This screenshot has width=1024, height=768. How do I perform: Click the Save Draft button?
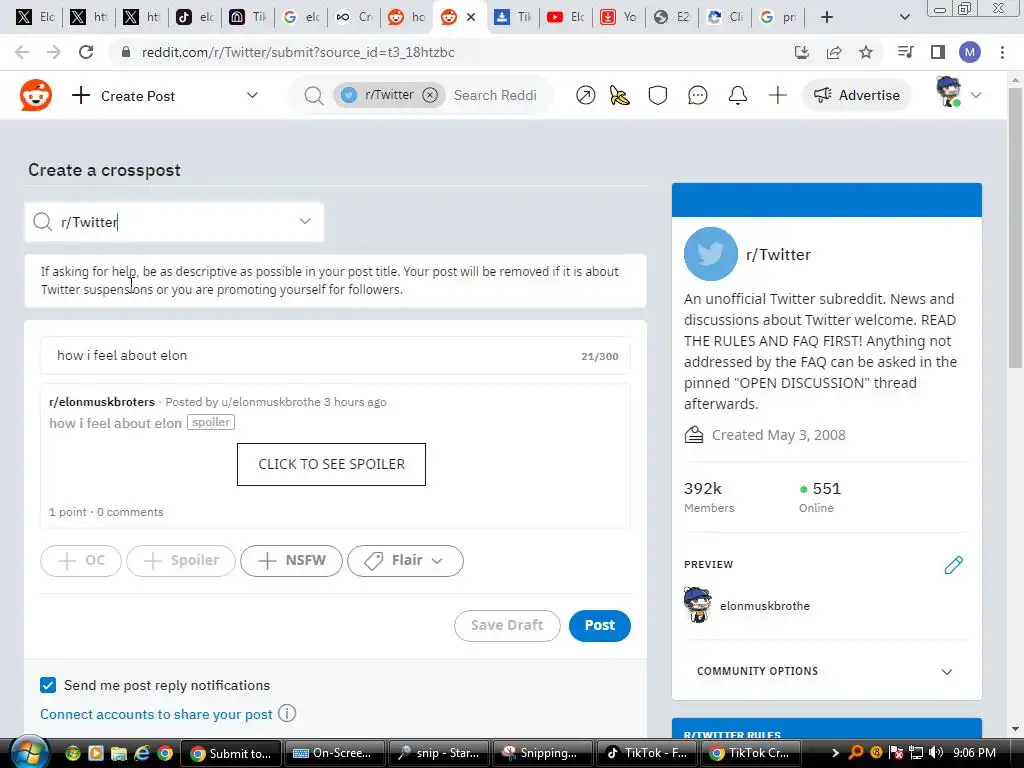pyautogui.click(x=507, y=626)
